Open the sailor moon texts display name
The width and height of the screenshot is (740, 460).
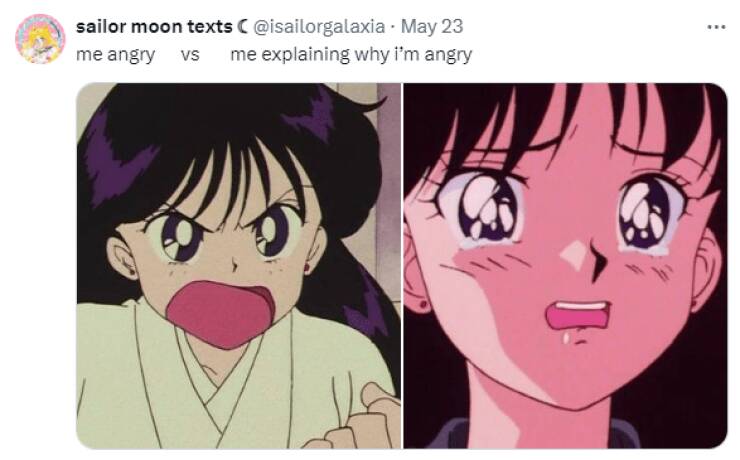(154, 27)
